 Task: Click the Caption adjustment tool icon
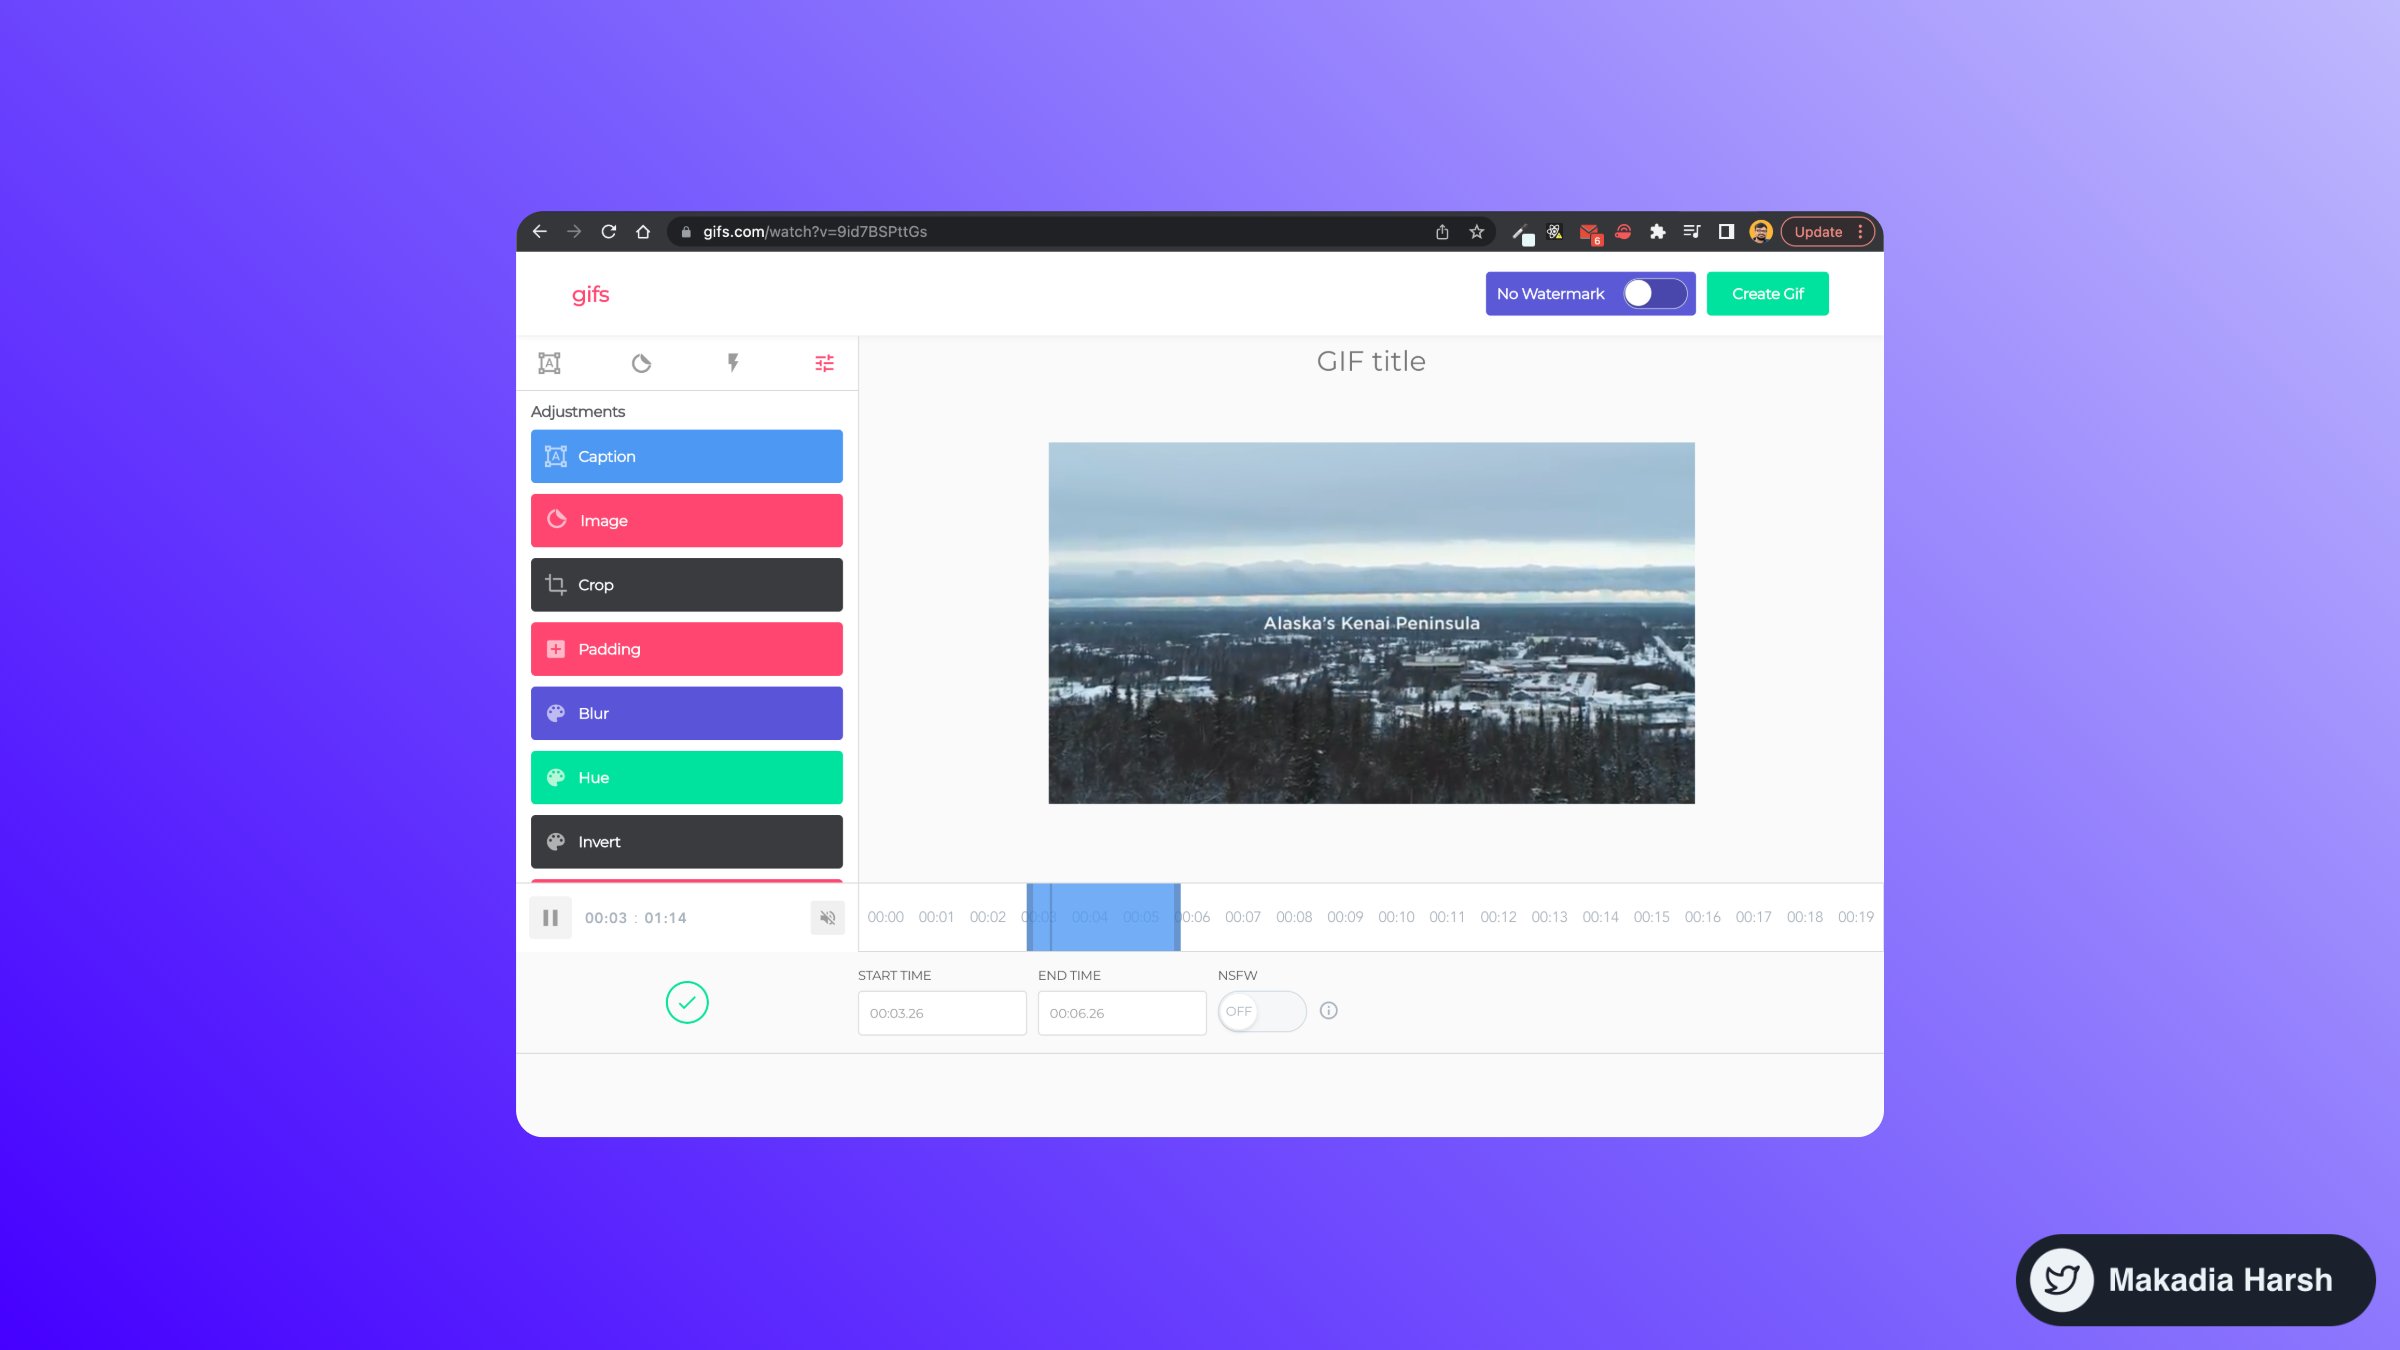(x=555, y=457)
